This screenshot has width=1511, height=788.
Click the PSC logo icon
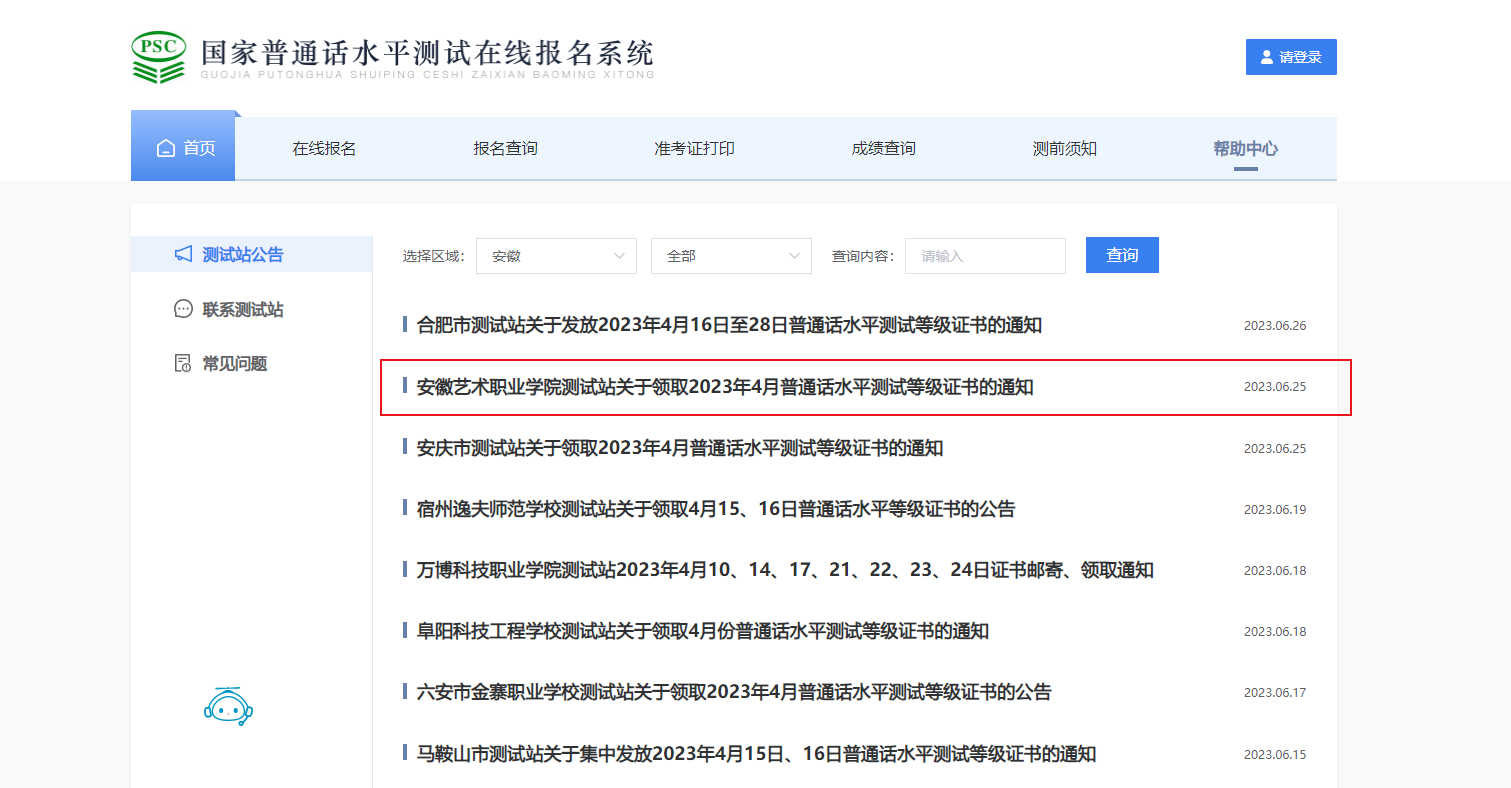click(x=158, y=57)
